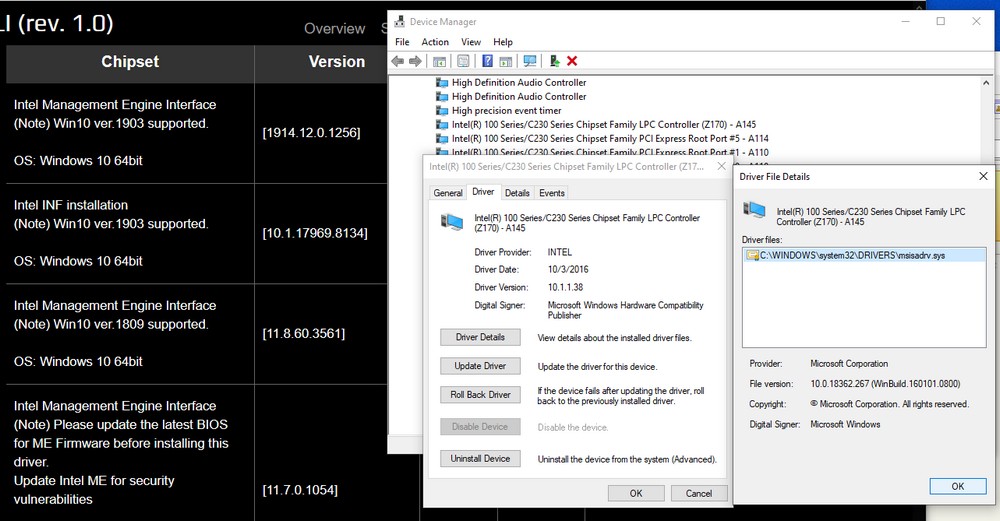Open the View menu in Device Manager

click(471, 42)
